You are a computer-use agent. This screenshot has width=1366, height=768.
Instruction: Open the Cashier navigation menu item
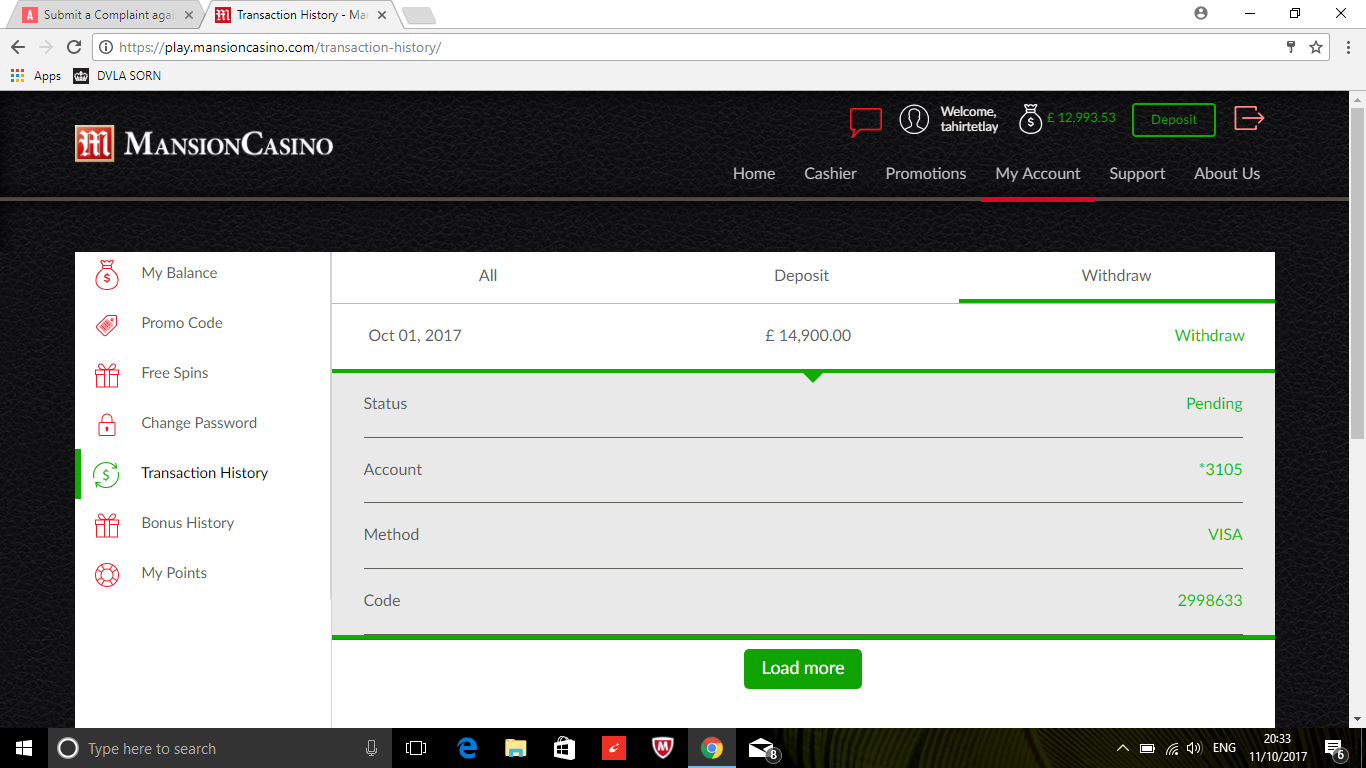point(830,174)
